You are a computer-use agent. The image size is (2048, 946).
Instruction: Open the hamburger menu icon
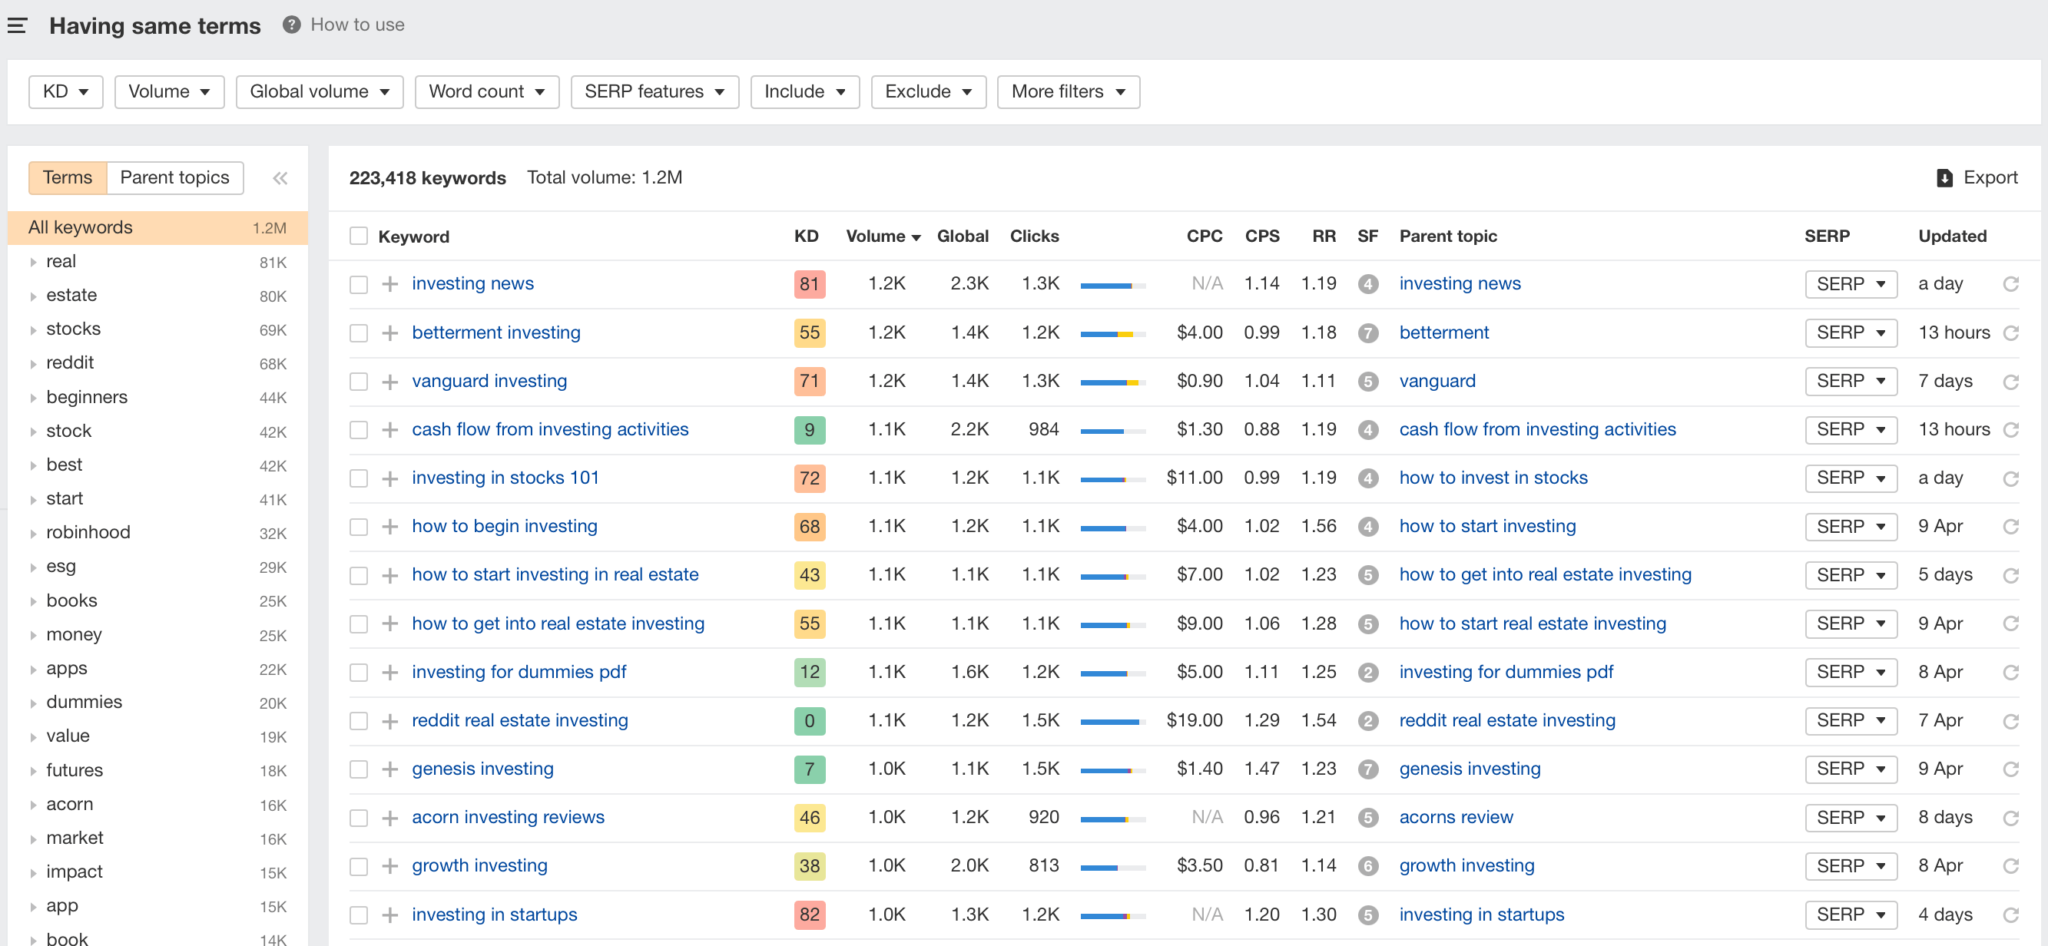click(17, 26)
